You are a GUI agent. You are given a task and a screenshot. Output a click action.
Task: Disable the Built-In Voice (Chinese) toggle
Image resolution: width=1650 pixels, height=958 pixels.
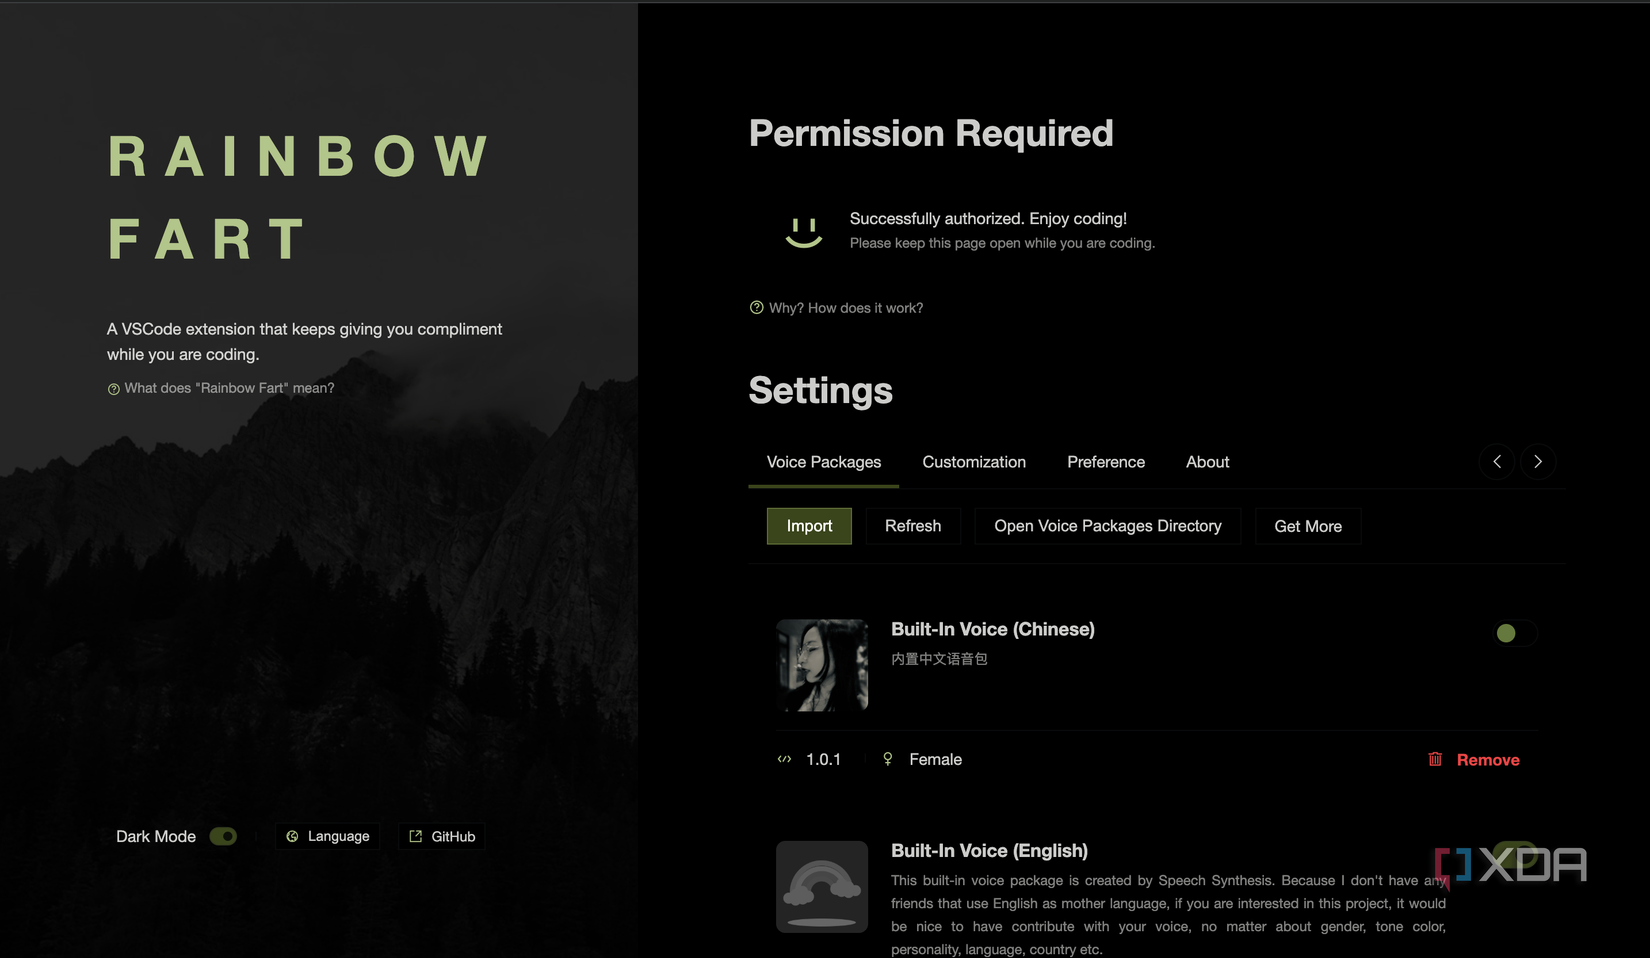(x=1514, y=633)
